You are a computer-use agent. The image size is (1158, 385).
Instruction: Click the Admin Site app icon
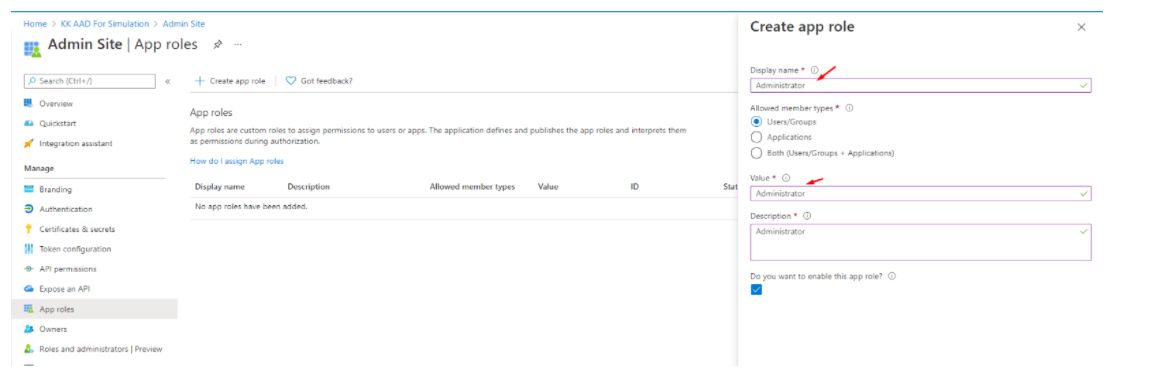(32, 49)
